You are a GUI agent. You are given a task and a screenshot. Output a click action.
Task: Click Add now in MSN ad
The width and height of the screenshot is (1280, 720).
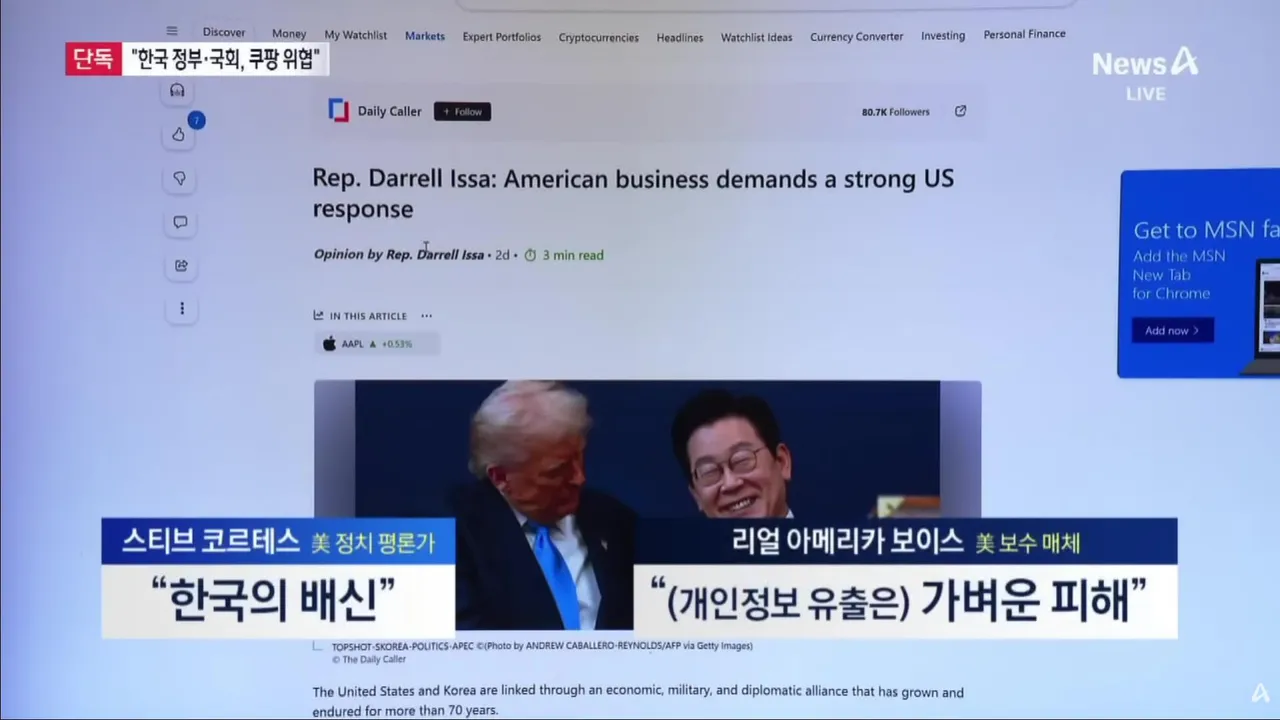[x=1172, y=330]
